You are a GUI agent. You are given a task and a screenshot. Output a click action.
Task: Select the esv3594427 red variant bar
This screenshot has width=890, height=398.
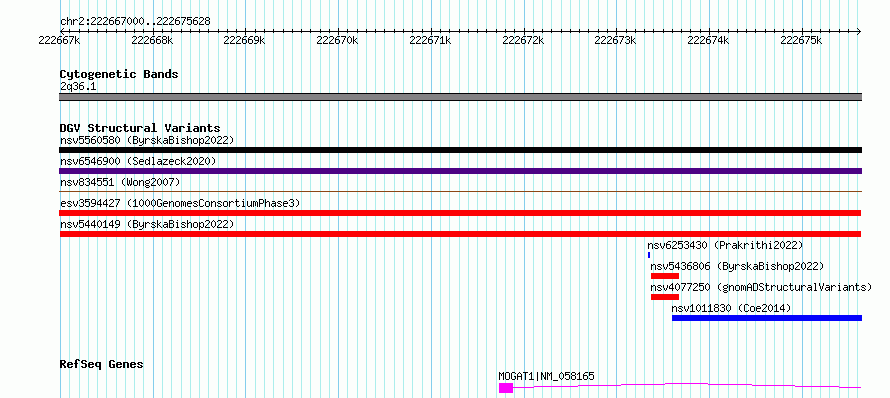click(460, 213)
